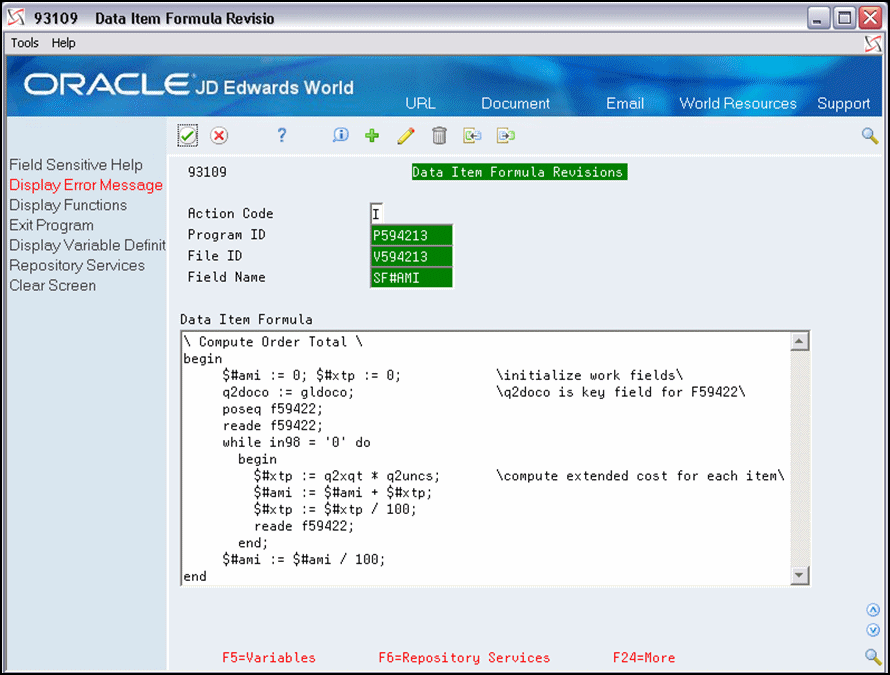The image size is (890, 675).
Task: Click the trash can Delete icon
Action: click(x=439, y=136)
